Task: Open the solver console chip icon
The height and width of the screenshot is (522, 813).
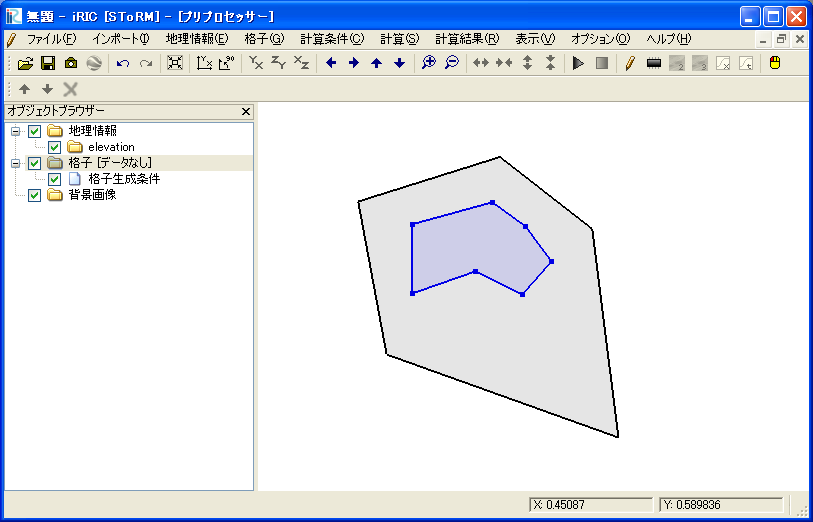Action: pyautogui.click(x=654, y=63)
